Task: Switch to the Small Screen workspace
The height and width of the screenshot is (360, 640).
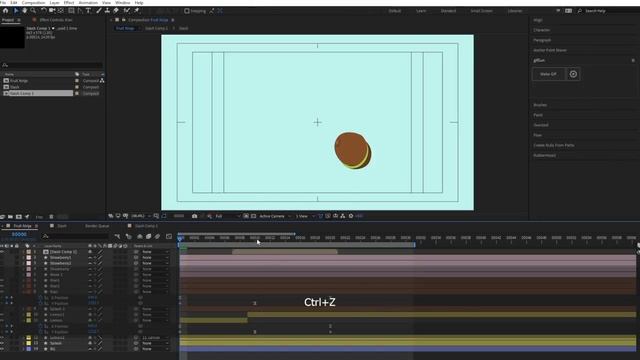Action: pyautogui.click(x=482, y=11)
